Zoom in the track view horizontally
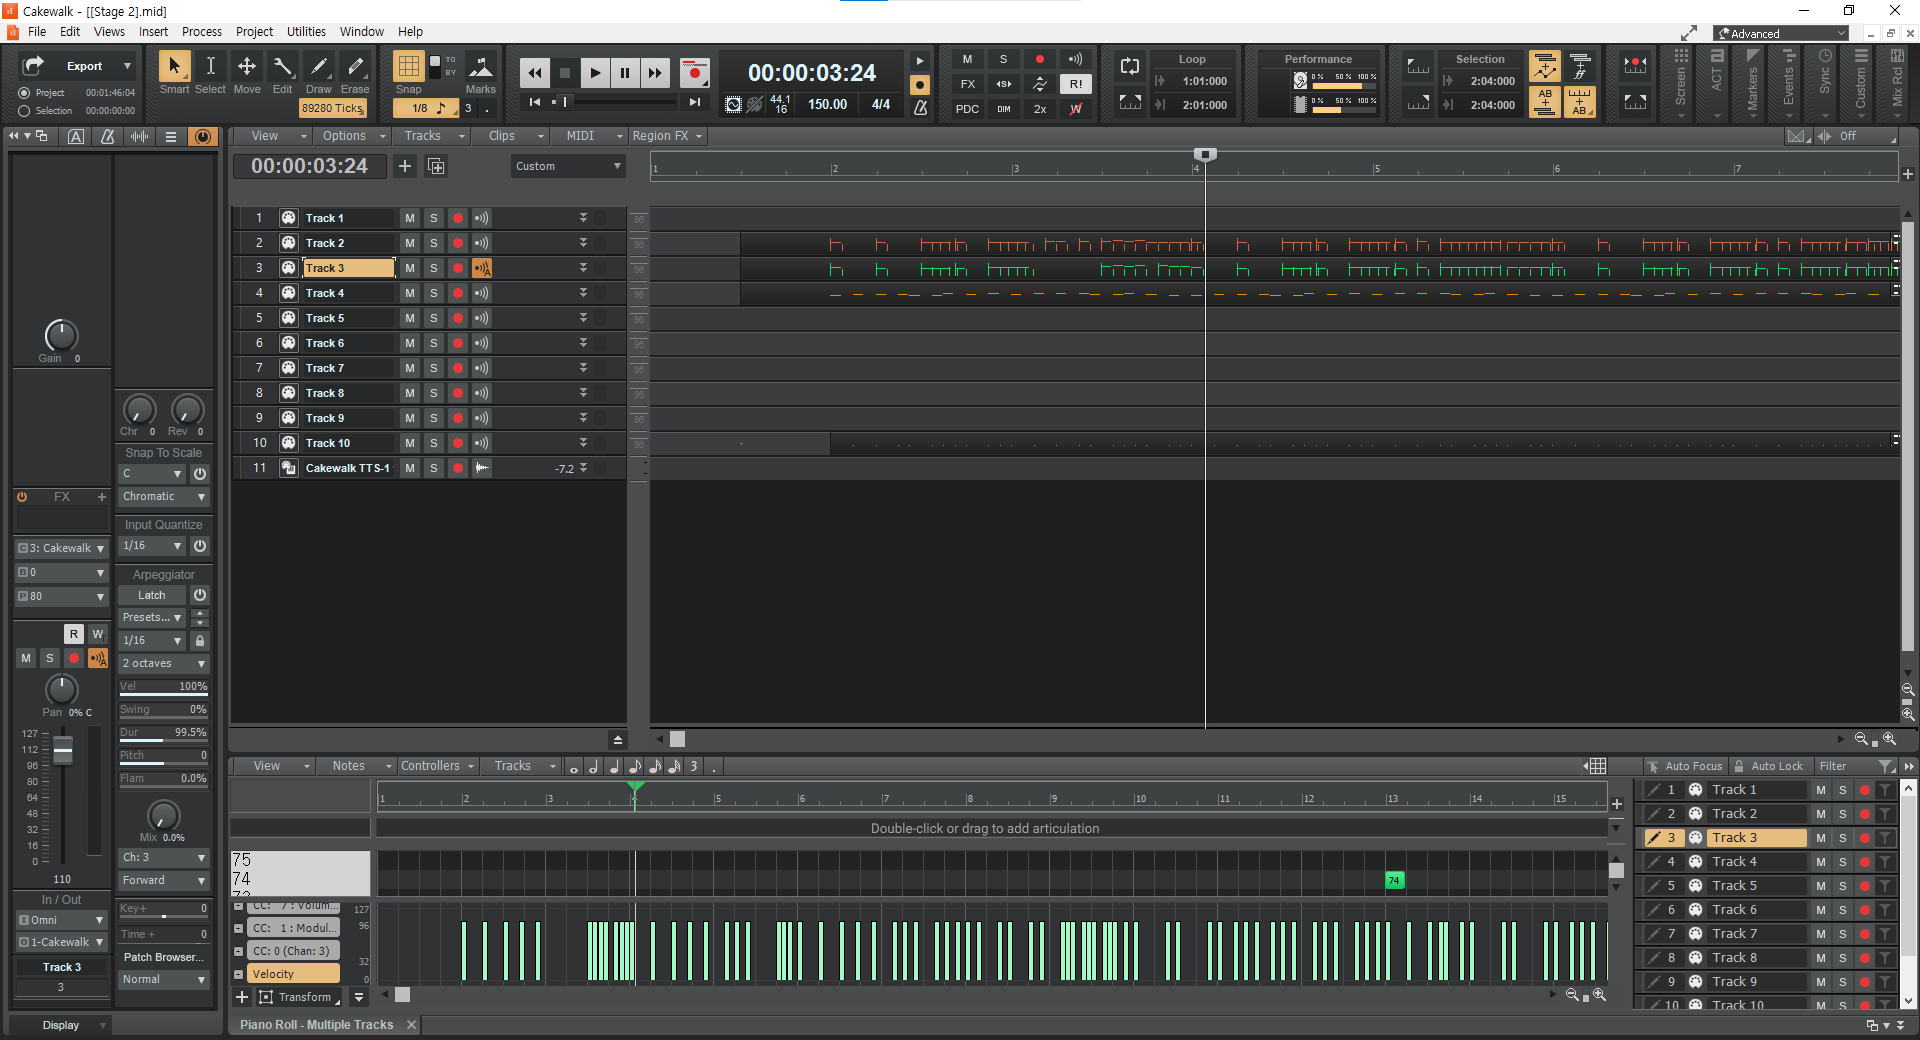 pos(1889,739)
